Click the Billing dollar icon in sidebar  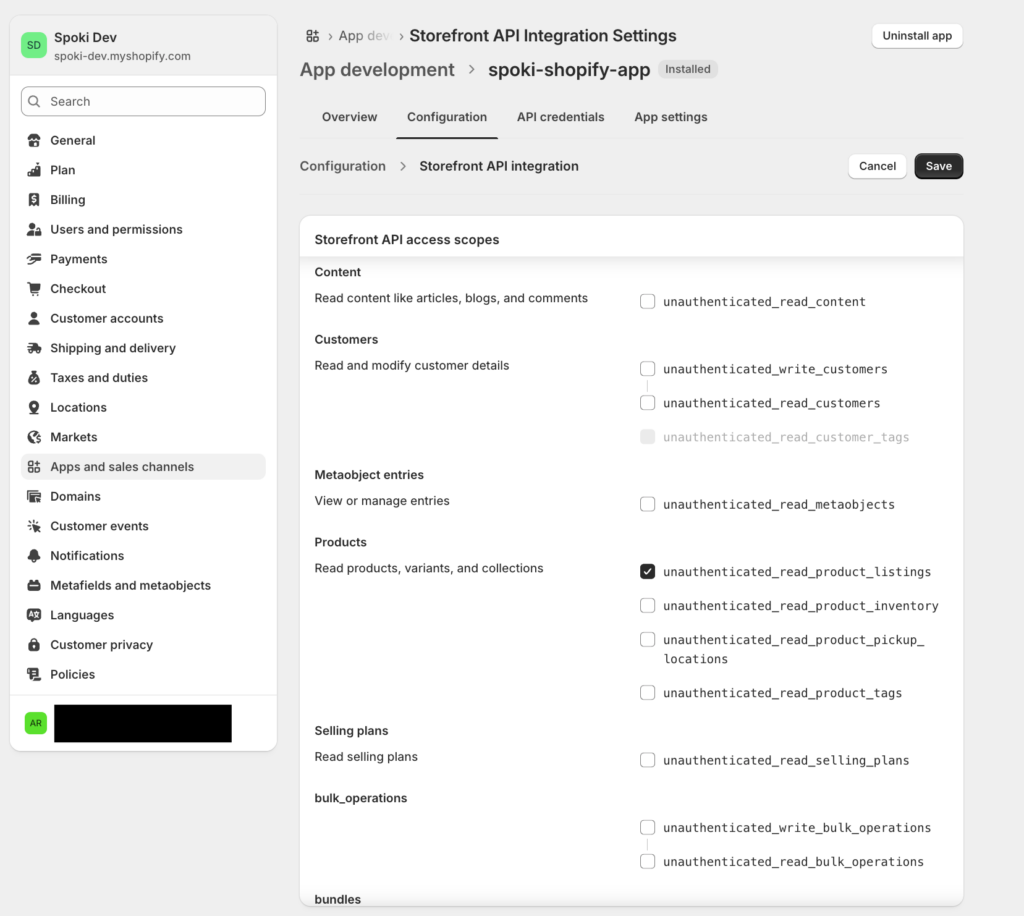coord(34,200)
